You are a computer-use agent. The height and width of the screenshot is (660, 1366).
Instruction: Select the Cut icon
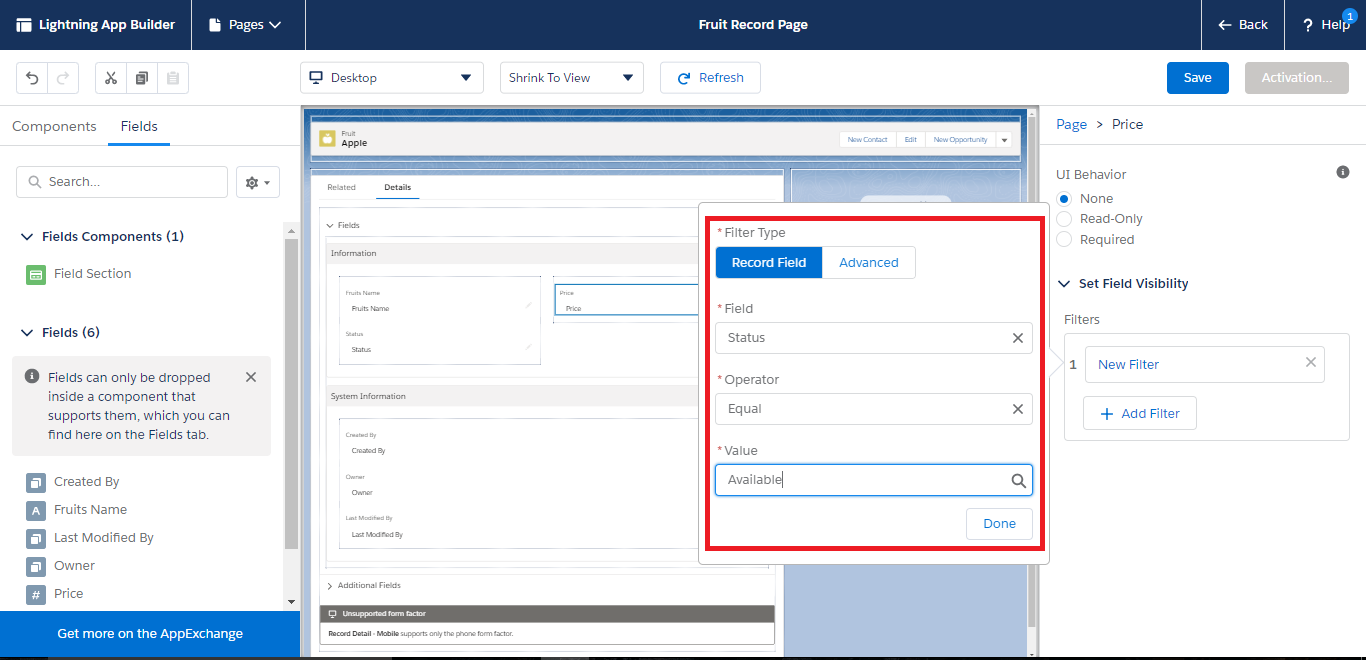[110, 77]
